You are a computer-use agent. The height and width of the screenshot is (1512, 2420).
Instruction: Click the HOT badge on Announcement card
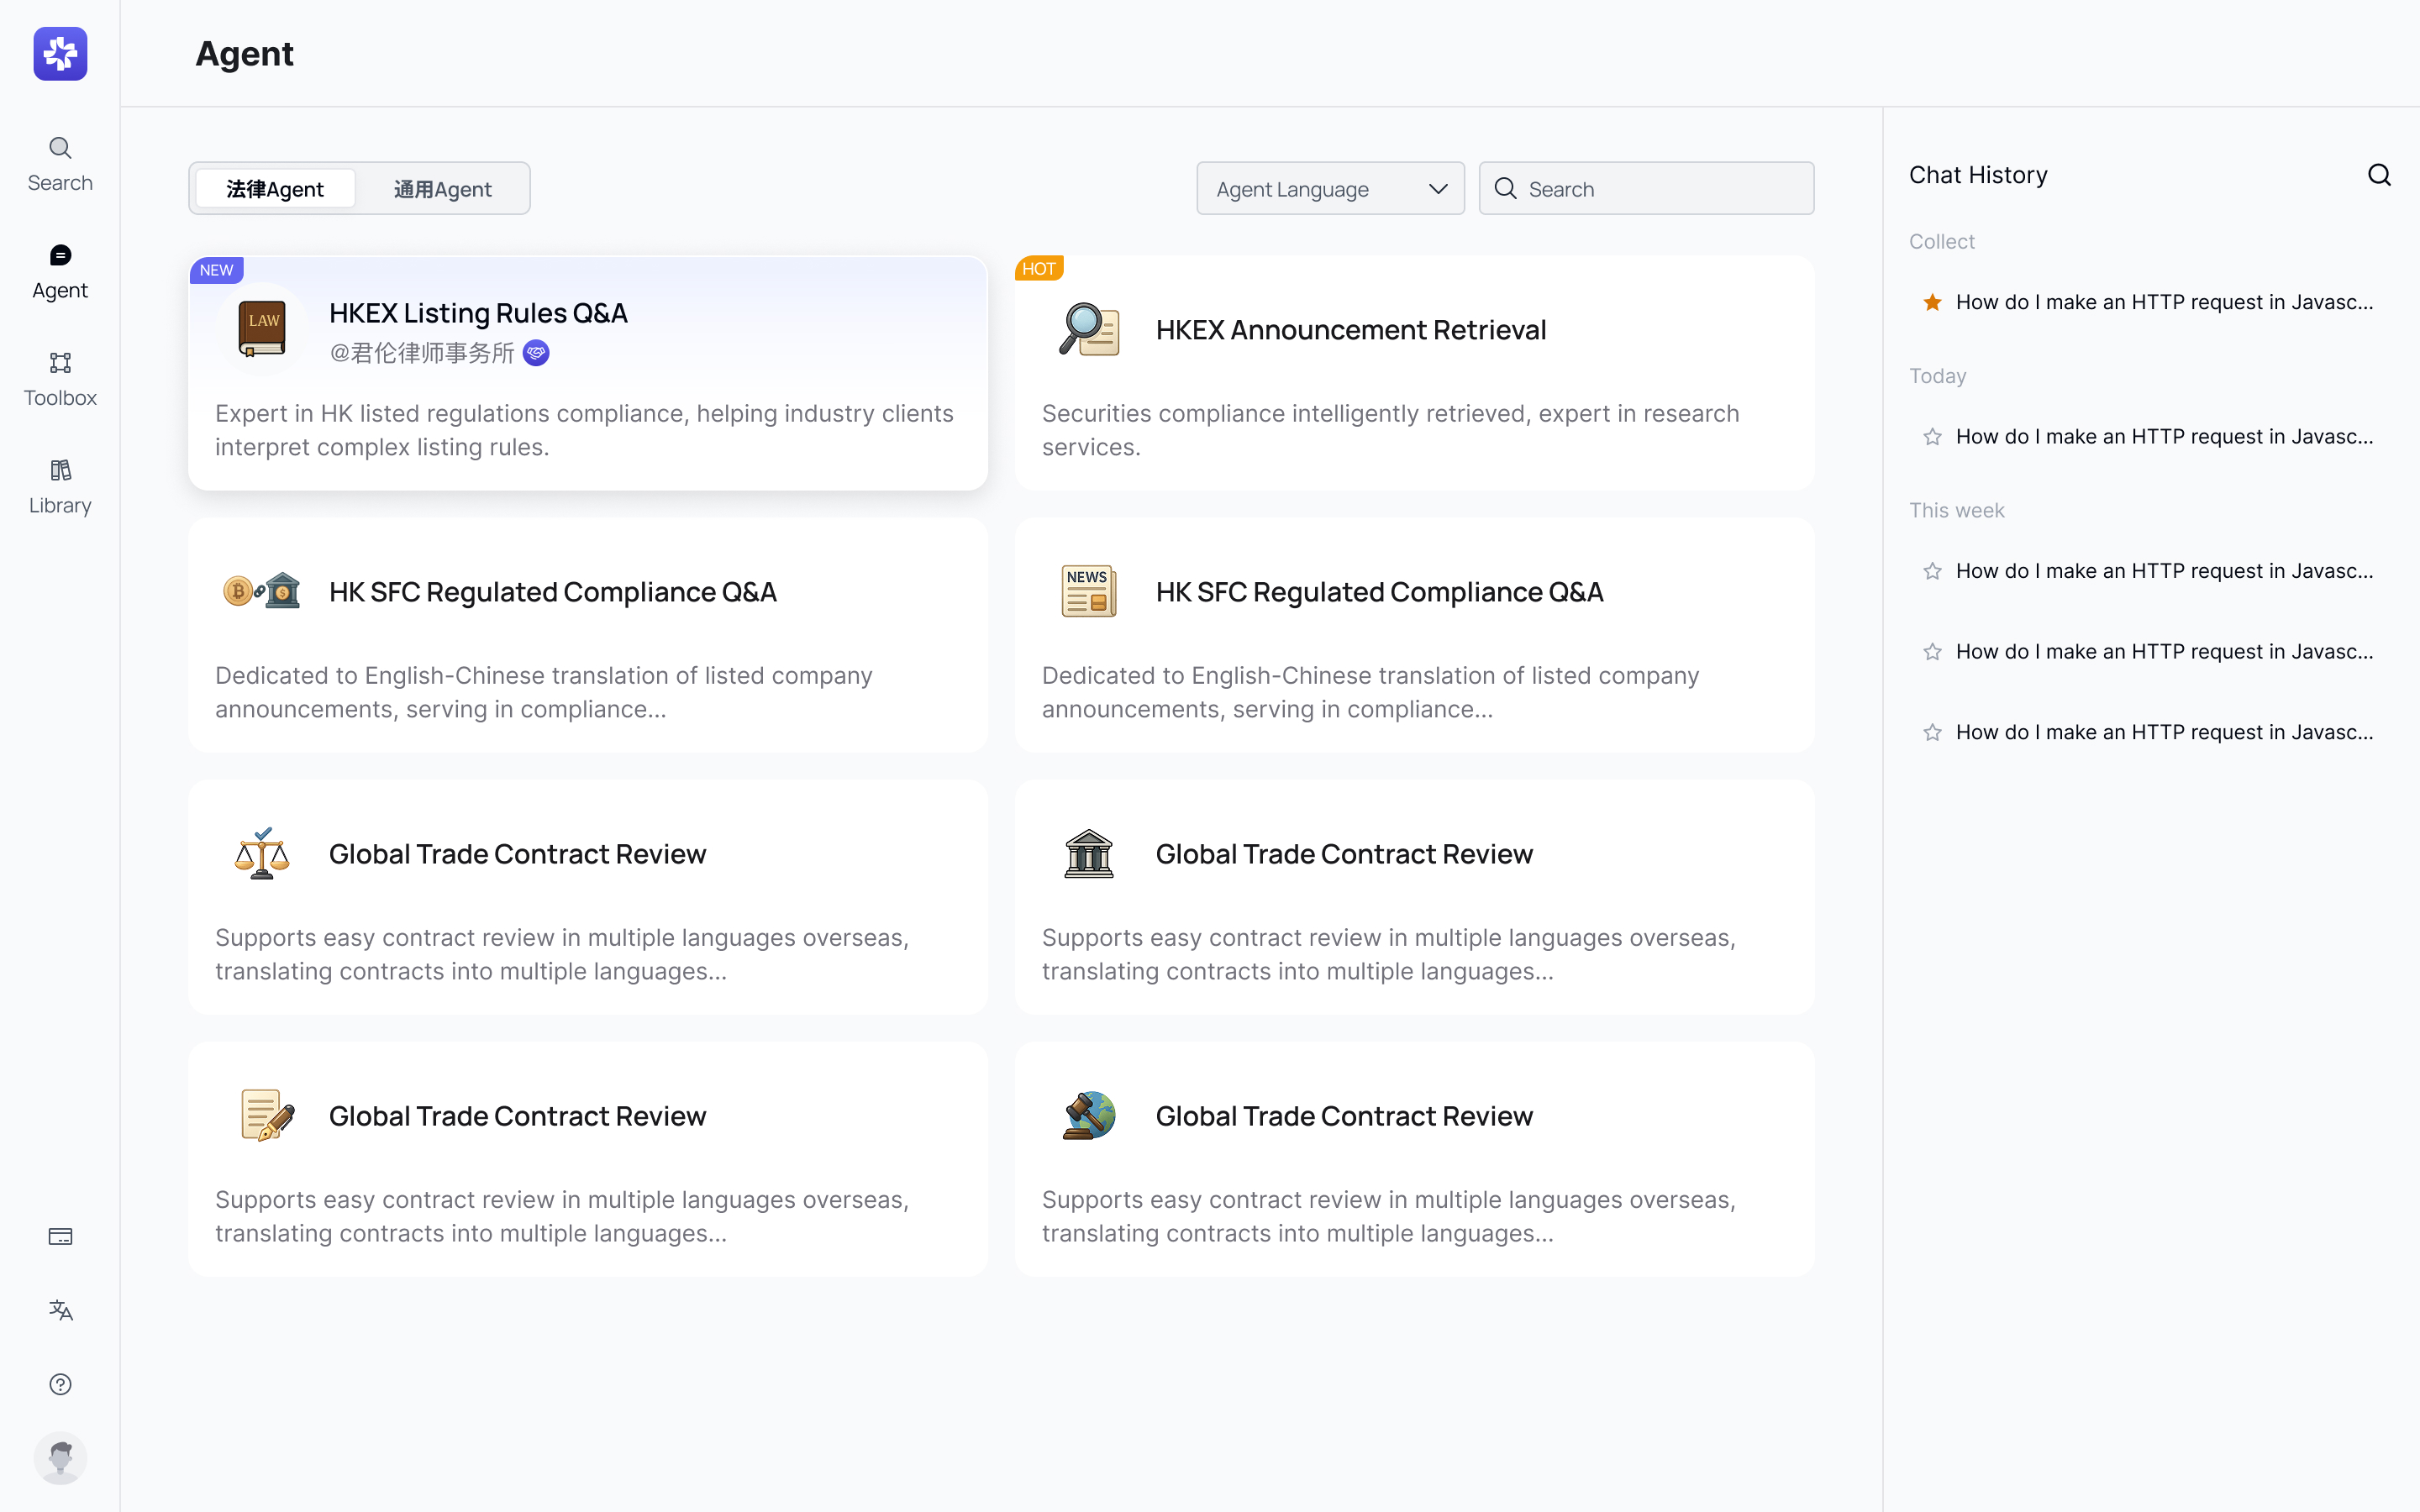1039,268
